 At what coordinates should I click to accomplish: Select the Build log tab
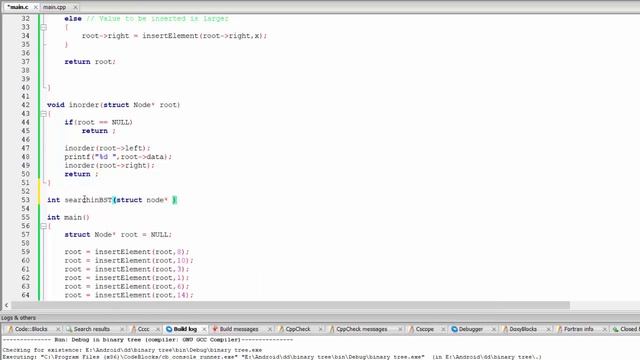point(185,329)
